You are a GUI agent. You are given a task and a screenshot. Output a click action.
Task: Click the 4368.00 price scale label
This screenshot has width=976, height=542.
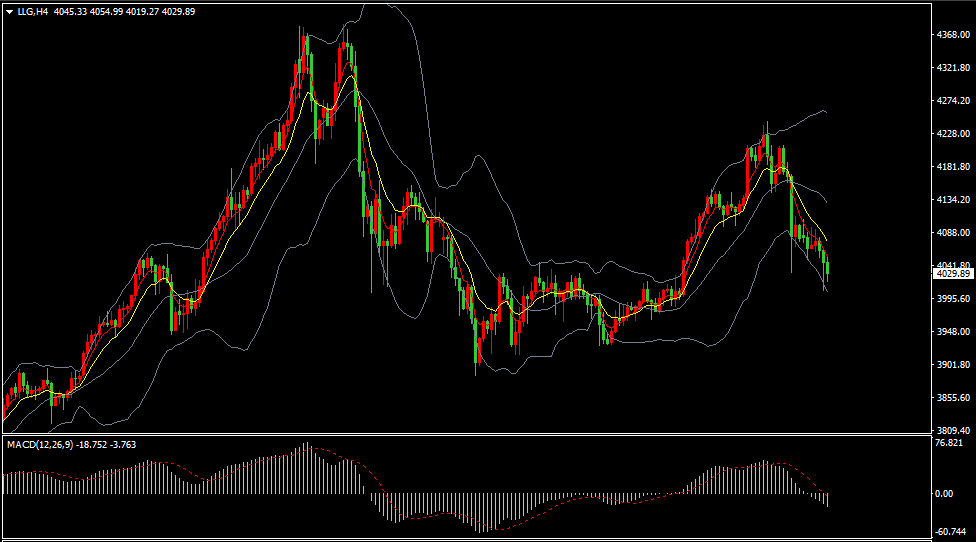point(953,35)
